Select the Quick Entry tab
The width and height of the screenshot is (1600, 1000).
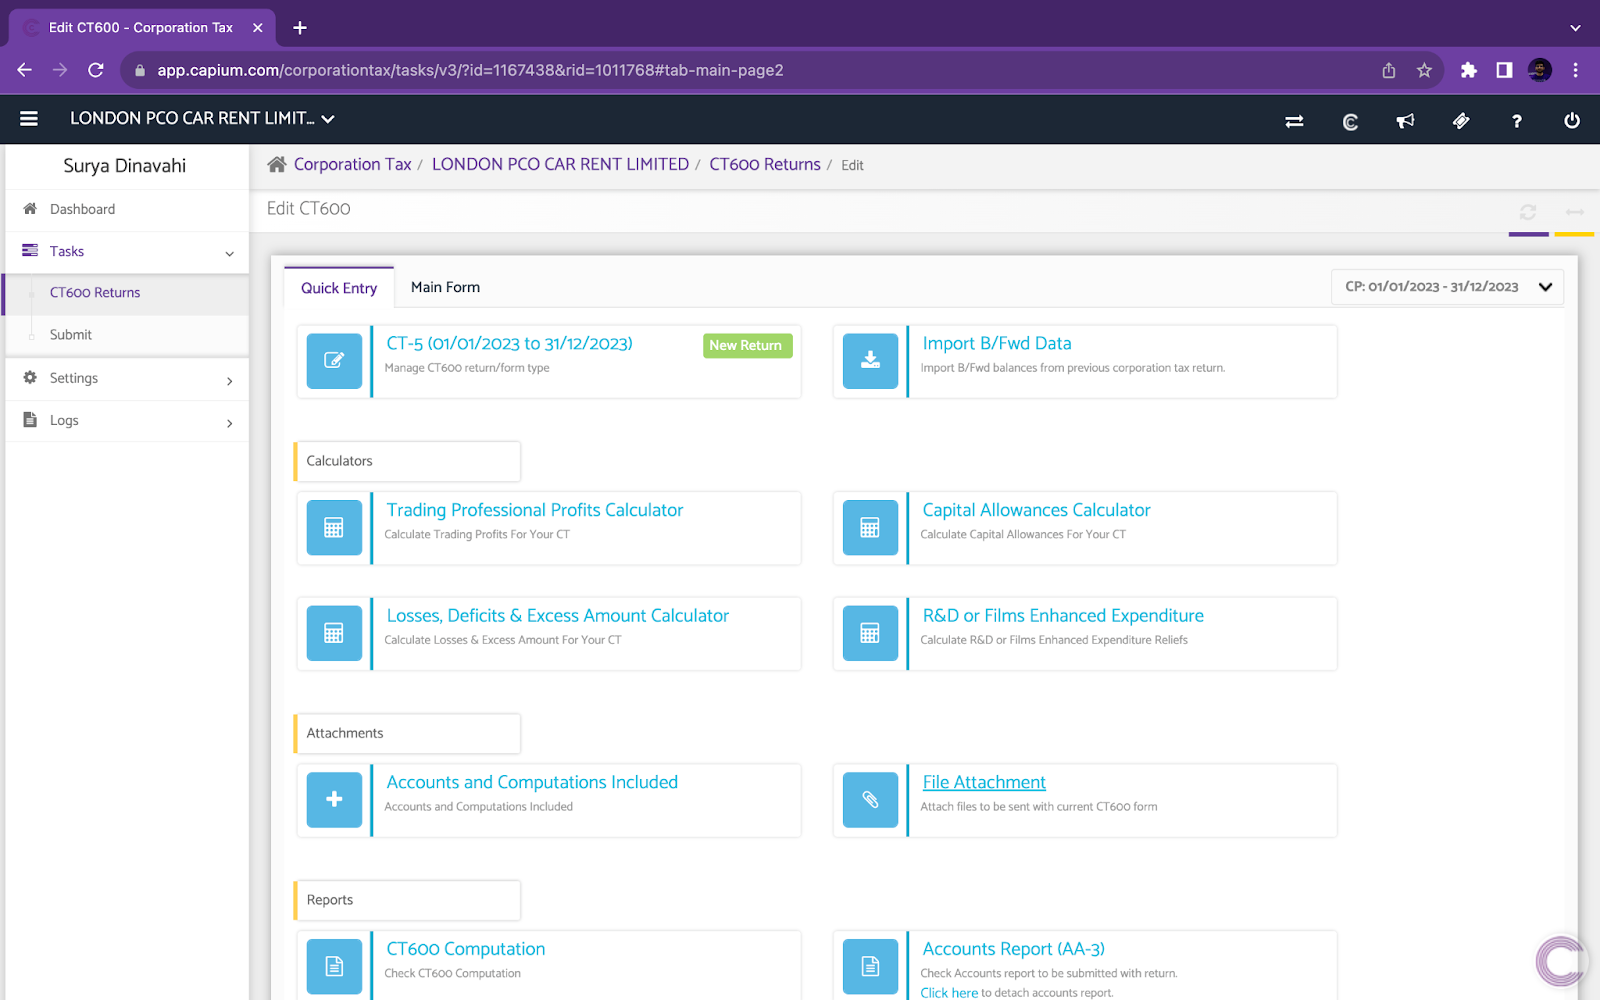339,288
